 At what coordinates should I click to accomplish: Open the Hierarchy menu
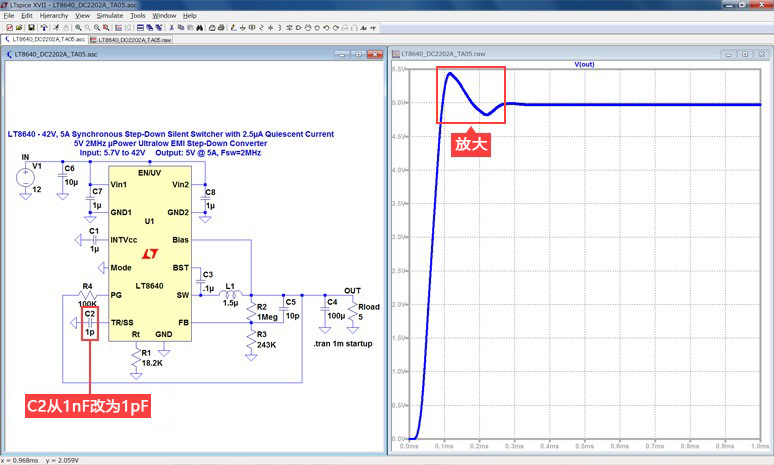54,15
